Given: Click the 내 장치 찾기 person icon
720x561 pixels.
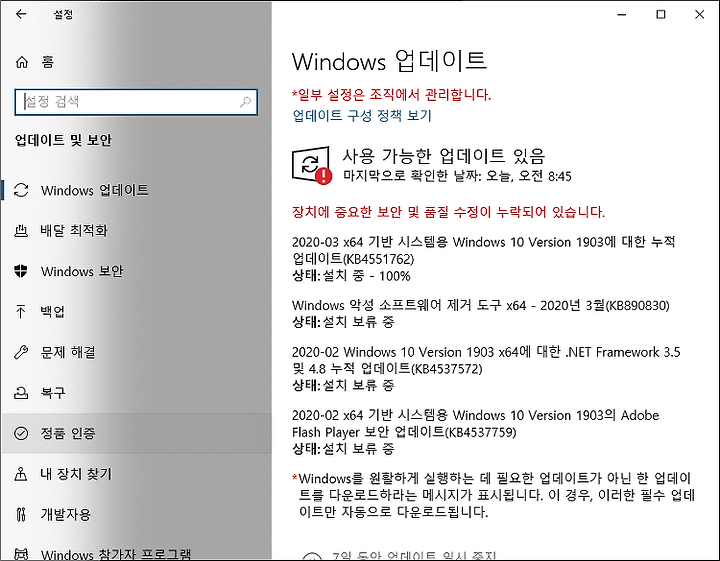Looking at the screenshot, I should 21,473.
